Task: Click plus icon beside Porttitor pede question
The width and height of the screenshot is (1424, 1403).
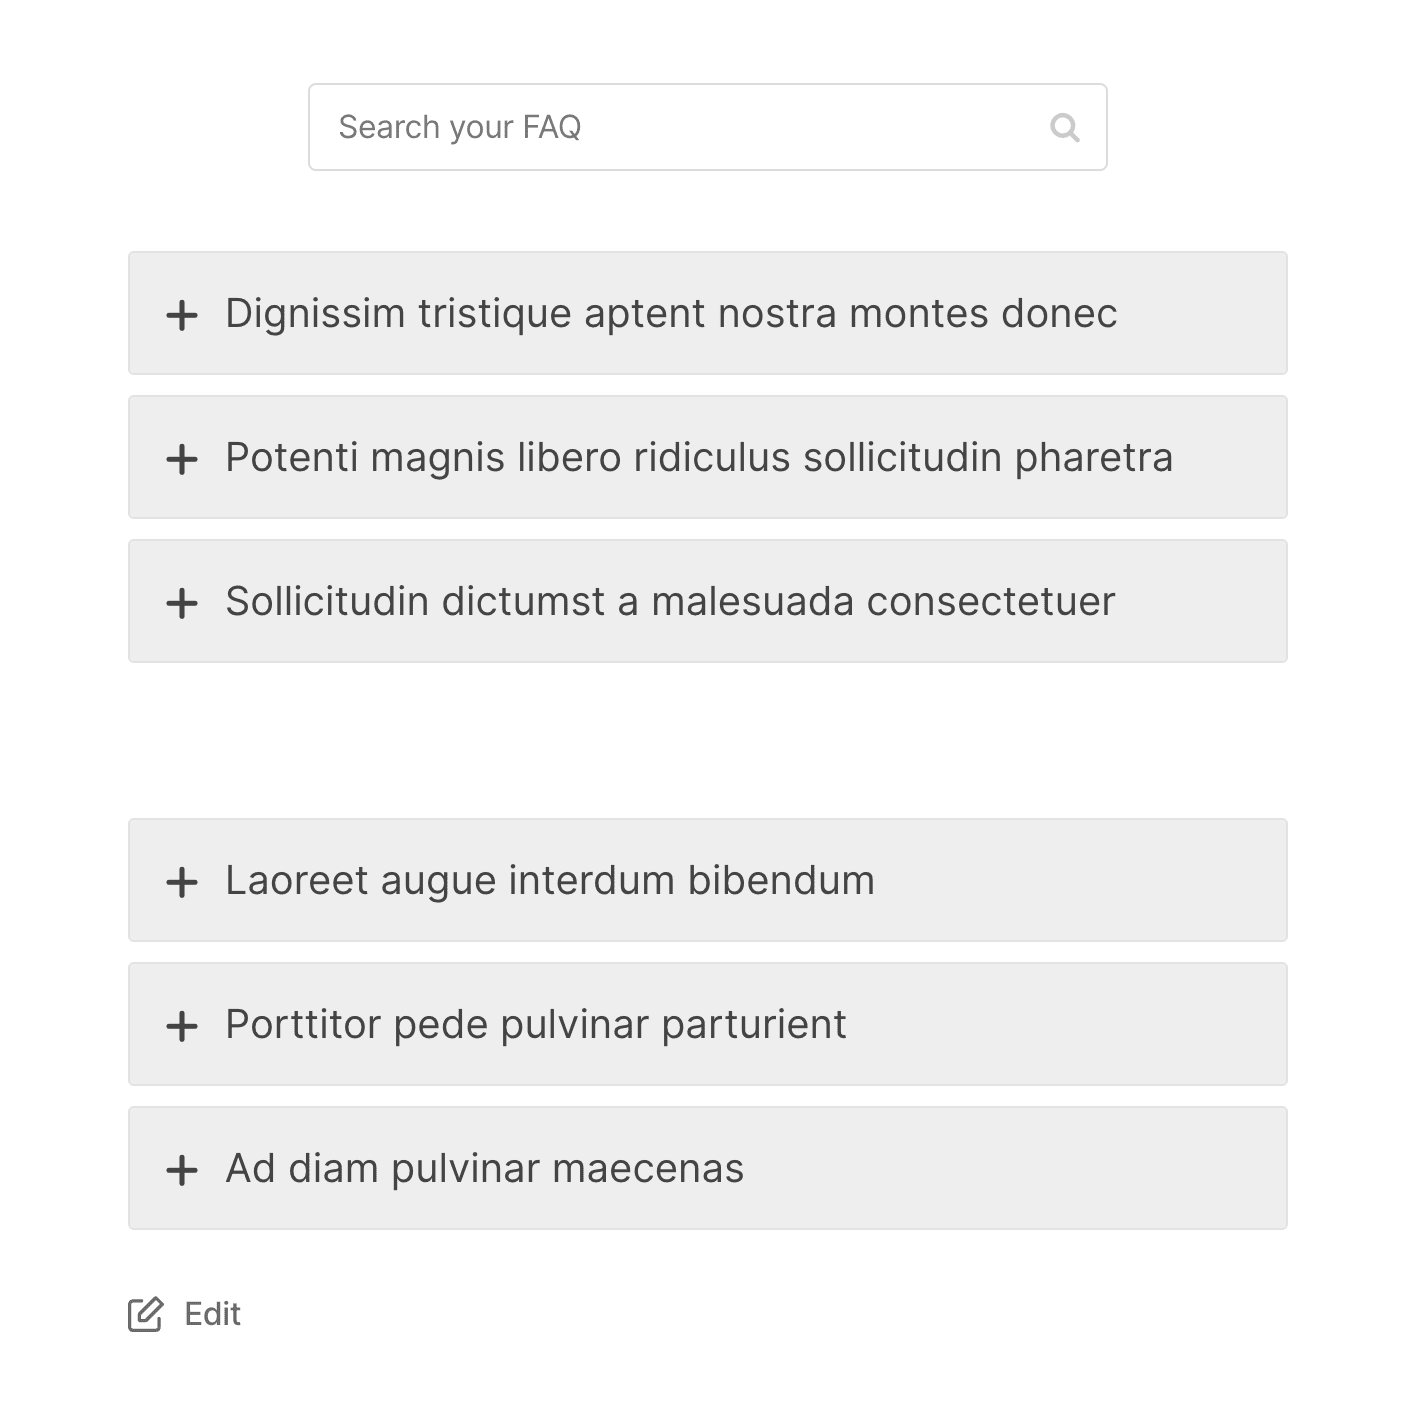Action: pos(182,1026)
